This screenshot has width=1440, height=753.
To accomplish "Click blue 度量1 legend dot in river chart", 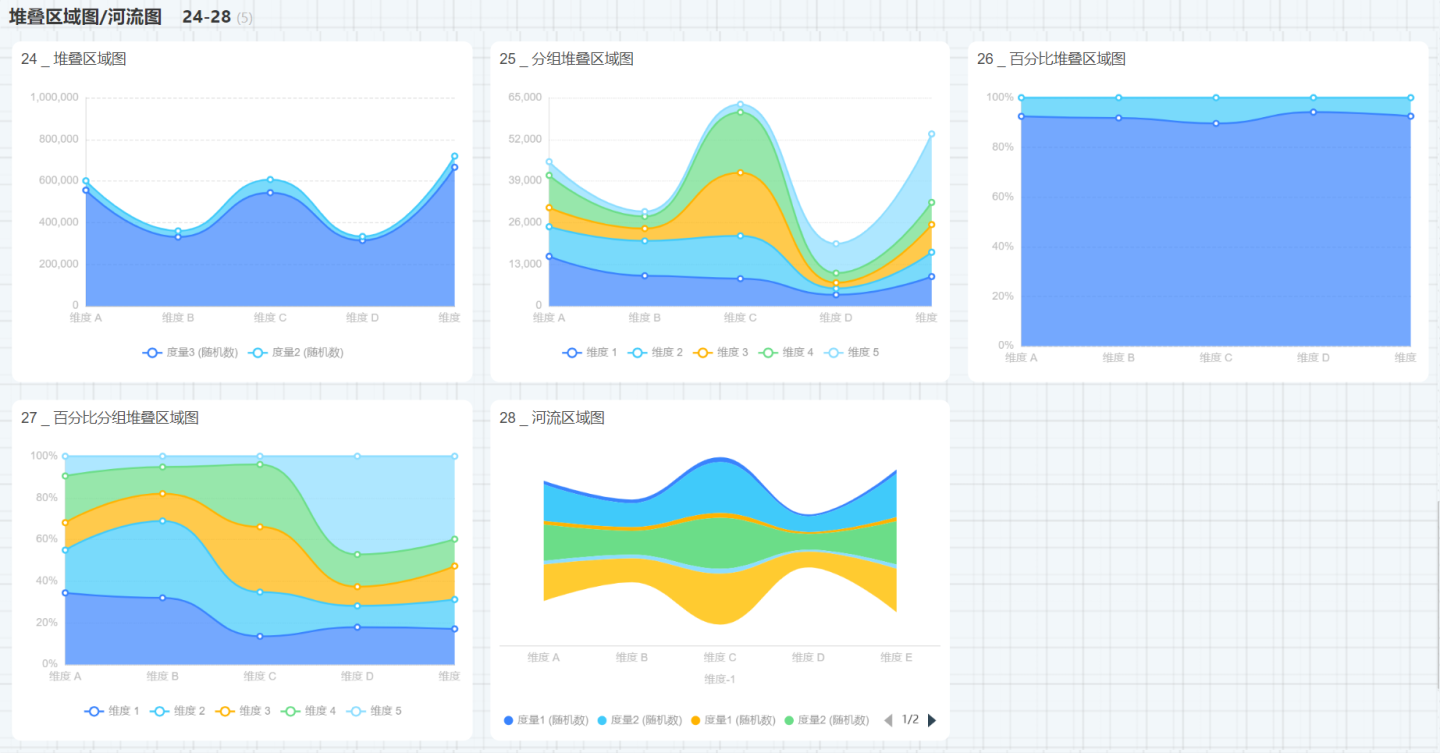I will 509,720.
